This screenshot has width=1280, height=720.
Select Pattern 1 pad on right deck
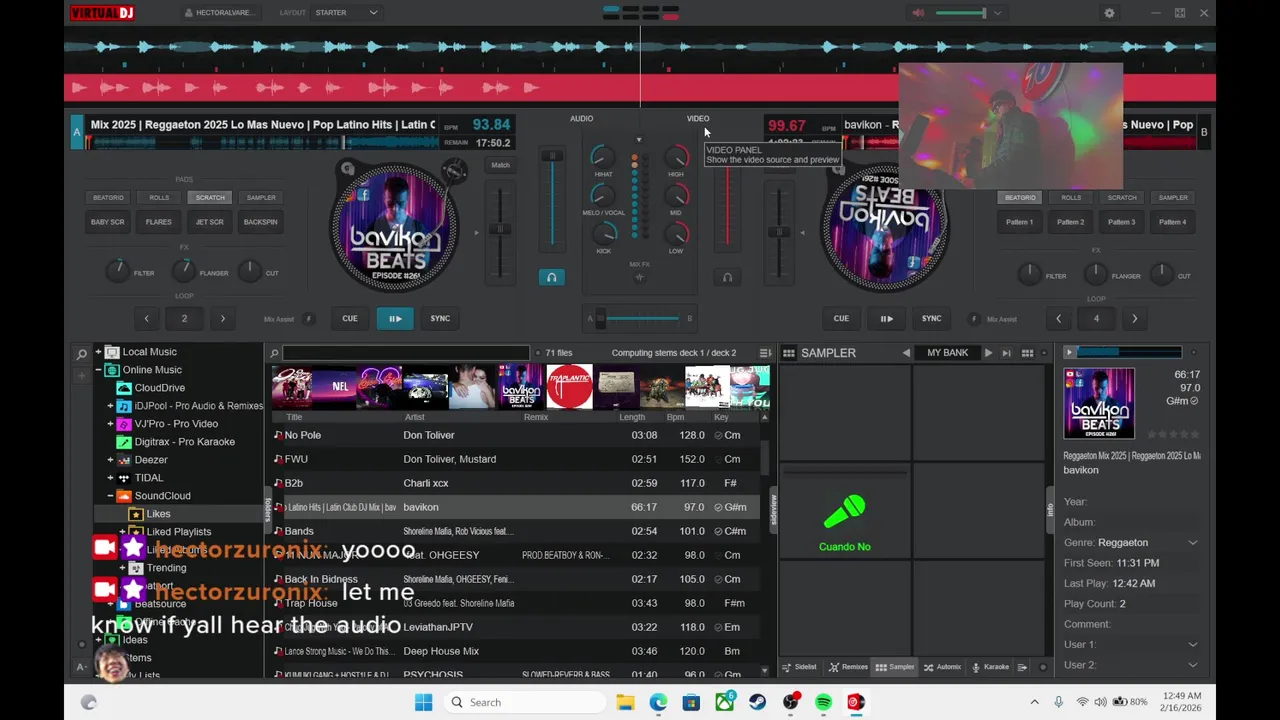pyautogui.click(x=1020, y=222)
